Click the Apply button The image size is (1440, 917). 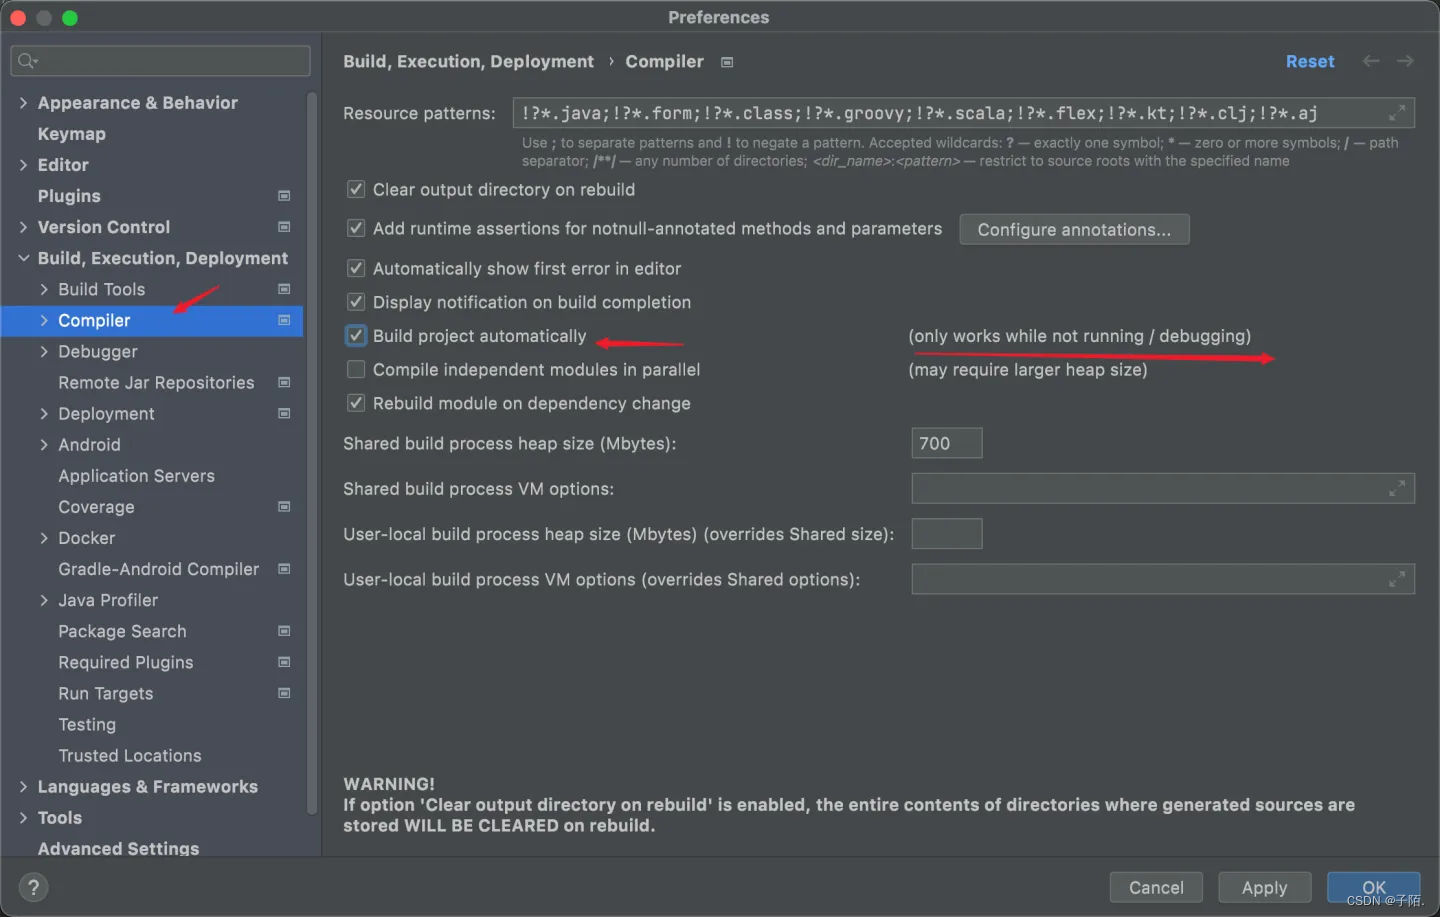[1264, 887]
